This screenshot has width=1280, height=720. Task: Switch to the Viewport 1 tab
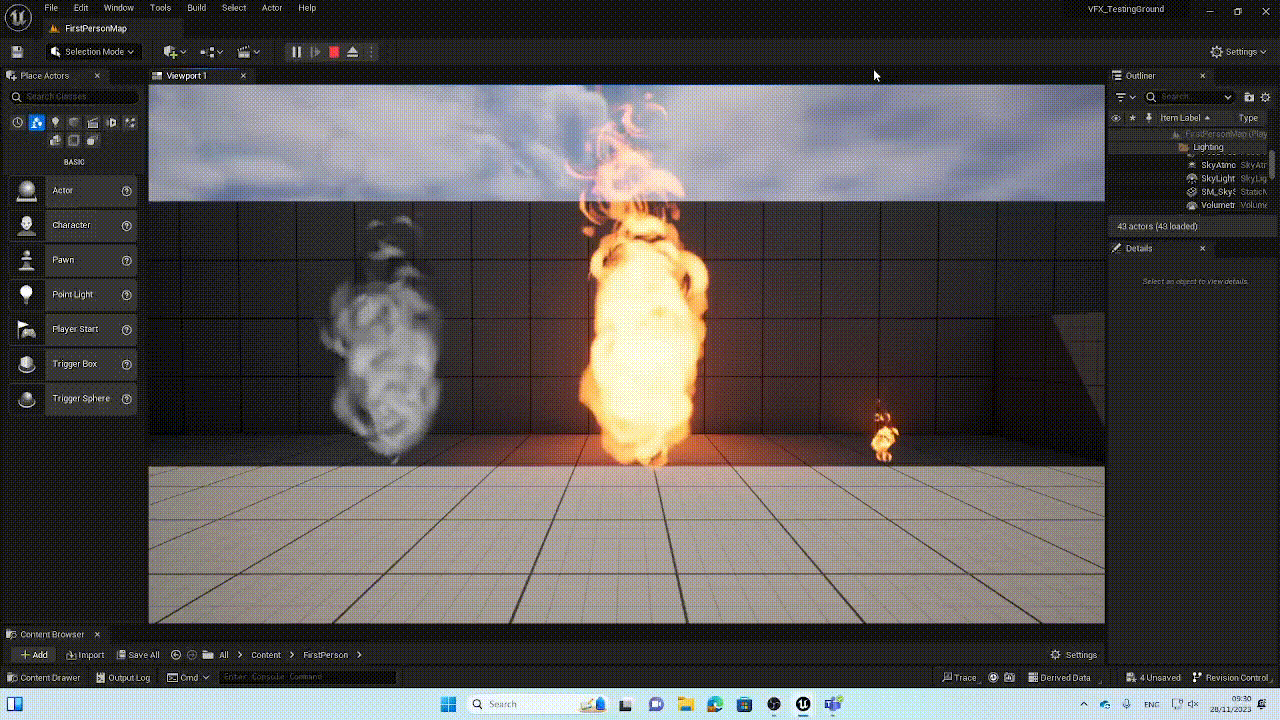[187, 76]
